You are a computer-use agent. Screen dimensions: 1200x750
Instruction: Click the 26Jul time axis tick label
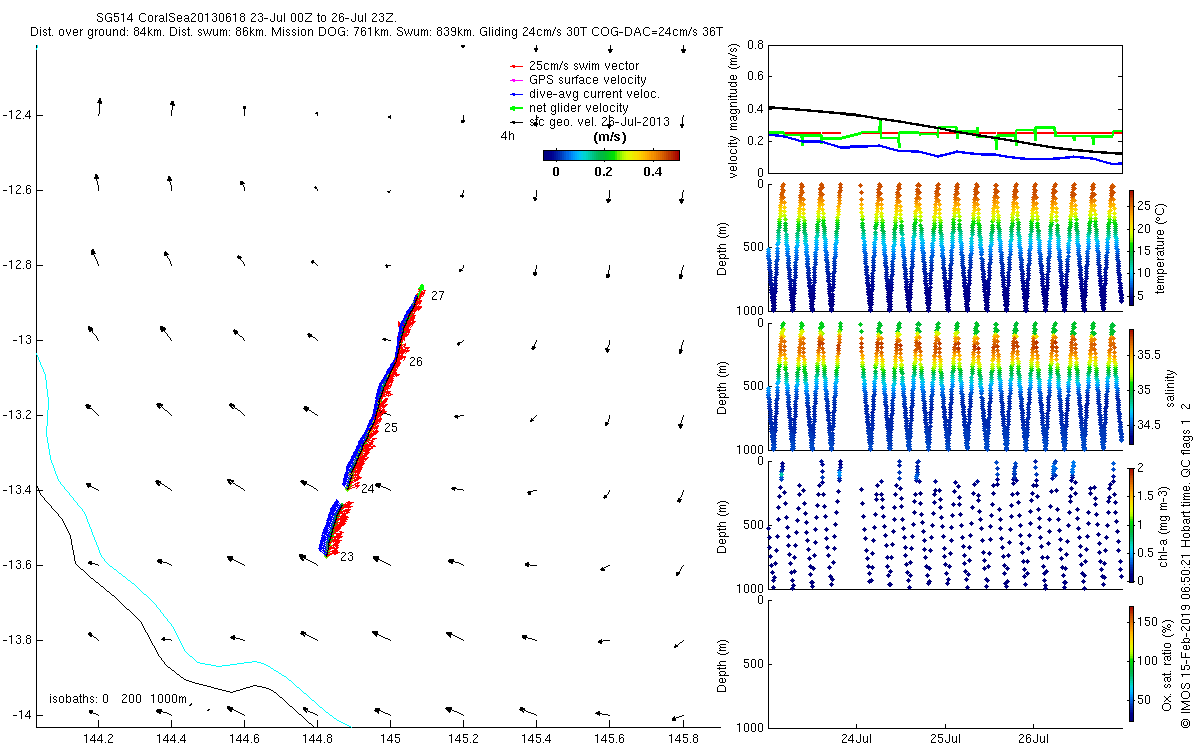1033,740
